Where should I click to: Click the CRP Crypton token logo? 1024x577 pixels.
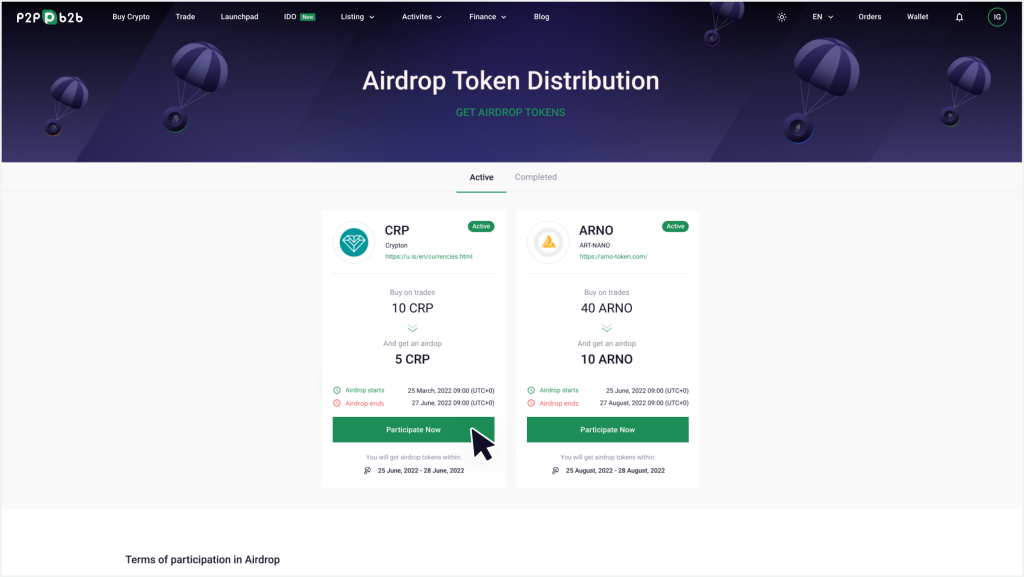click(x=354, y=242)
